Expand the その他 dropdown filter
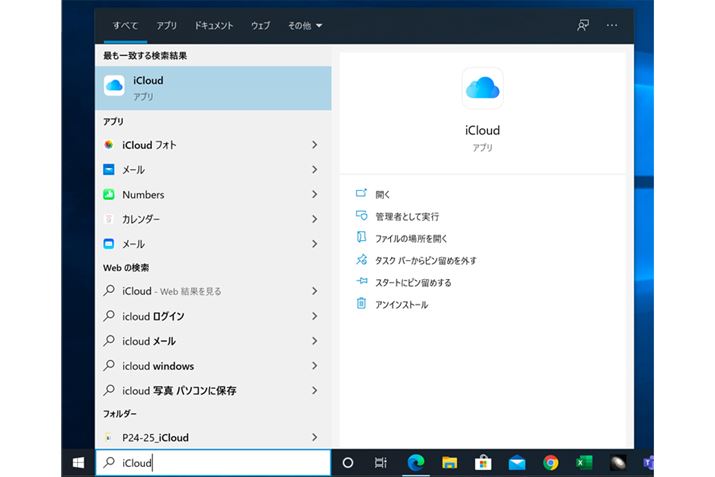Screen dimensions: 715x477 pos(305,25)
